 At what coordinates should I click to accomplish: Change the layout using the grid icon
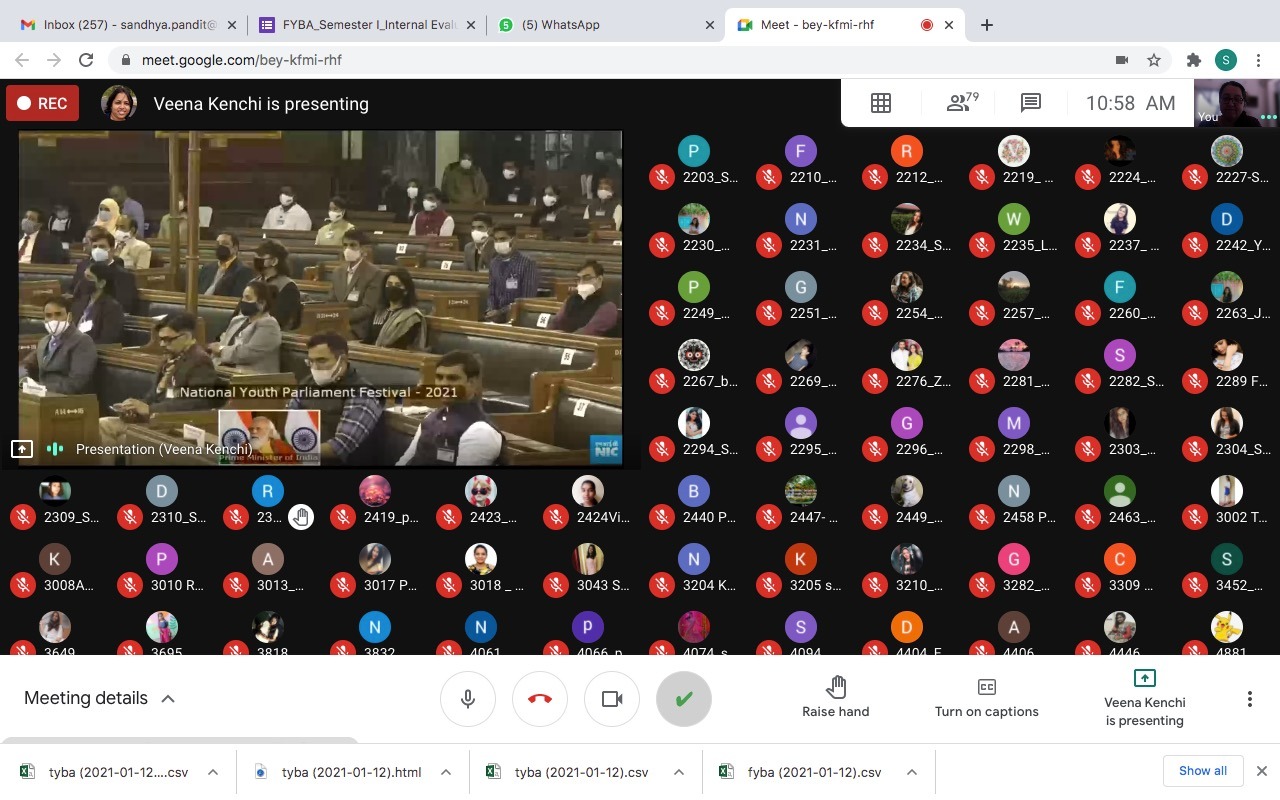(x=880, y=102)
